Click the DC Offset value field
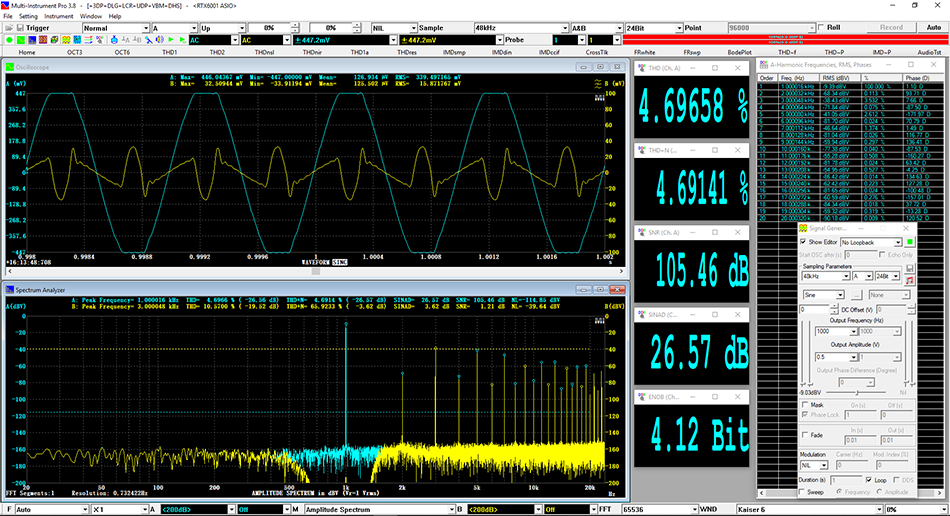Image resolution: width=950 pixels, height=516 pixels. click(x=814, y=309)
